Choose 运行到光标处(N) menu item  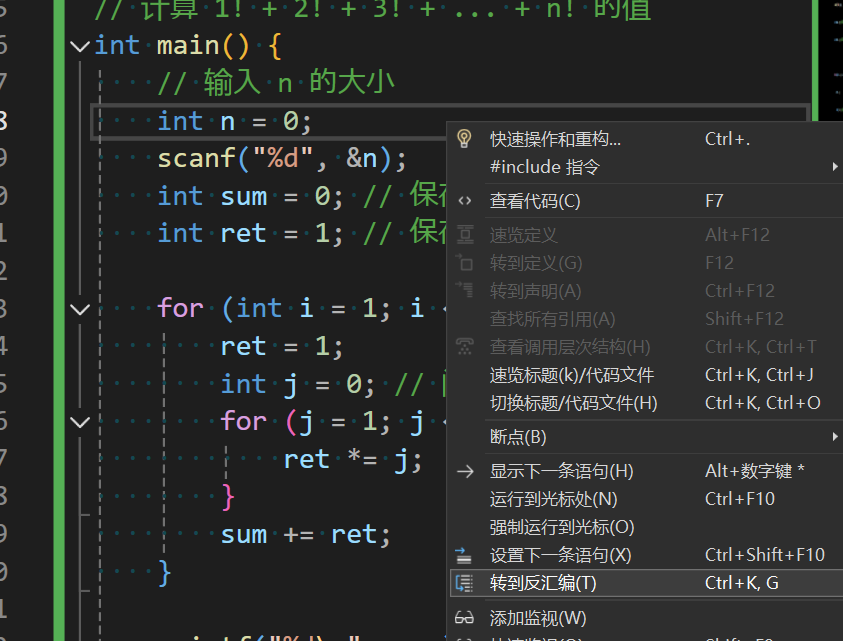pyautogui.click(x=553, y=499)
